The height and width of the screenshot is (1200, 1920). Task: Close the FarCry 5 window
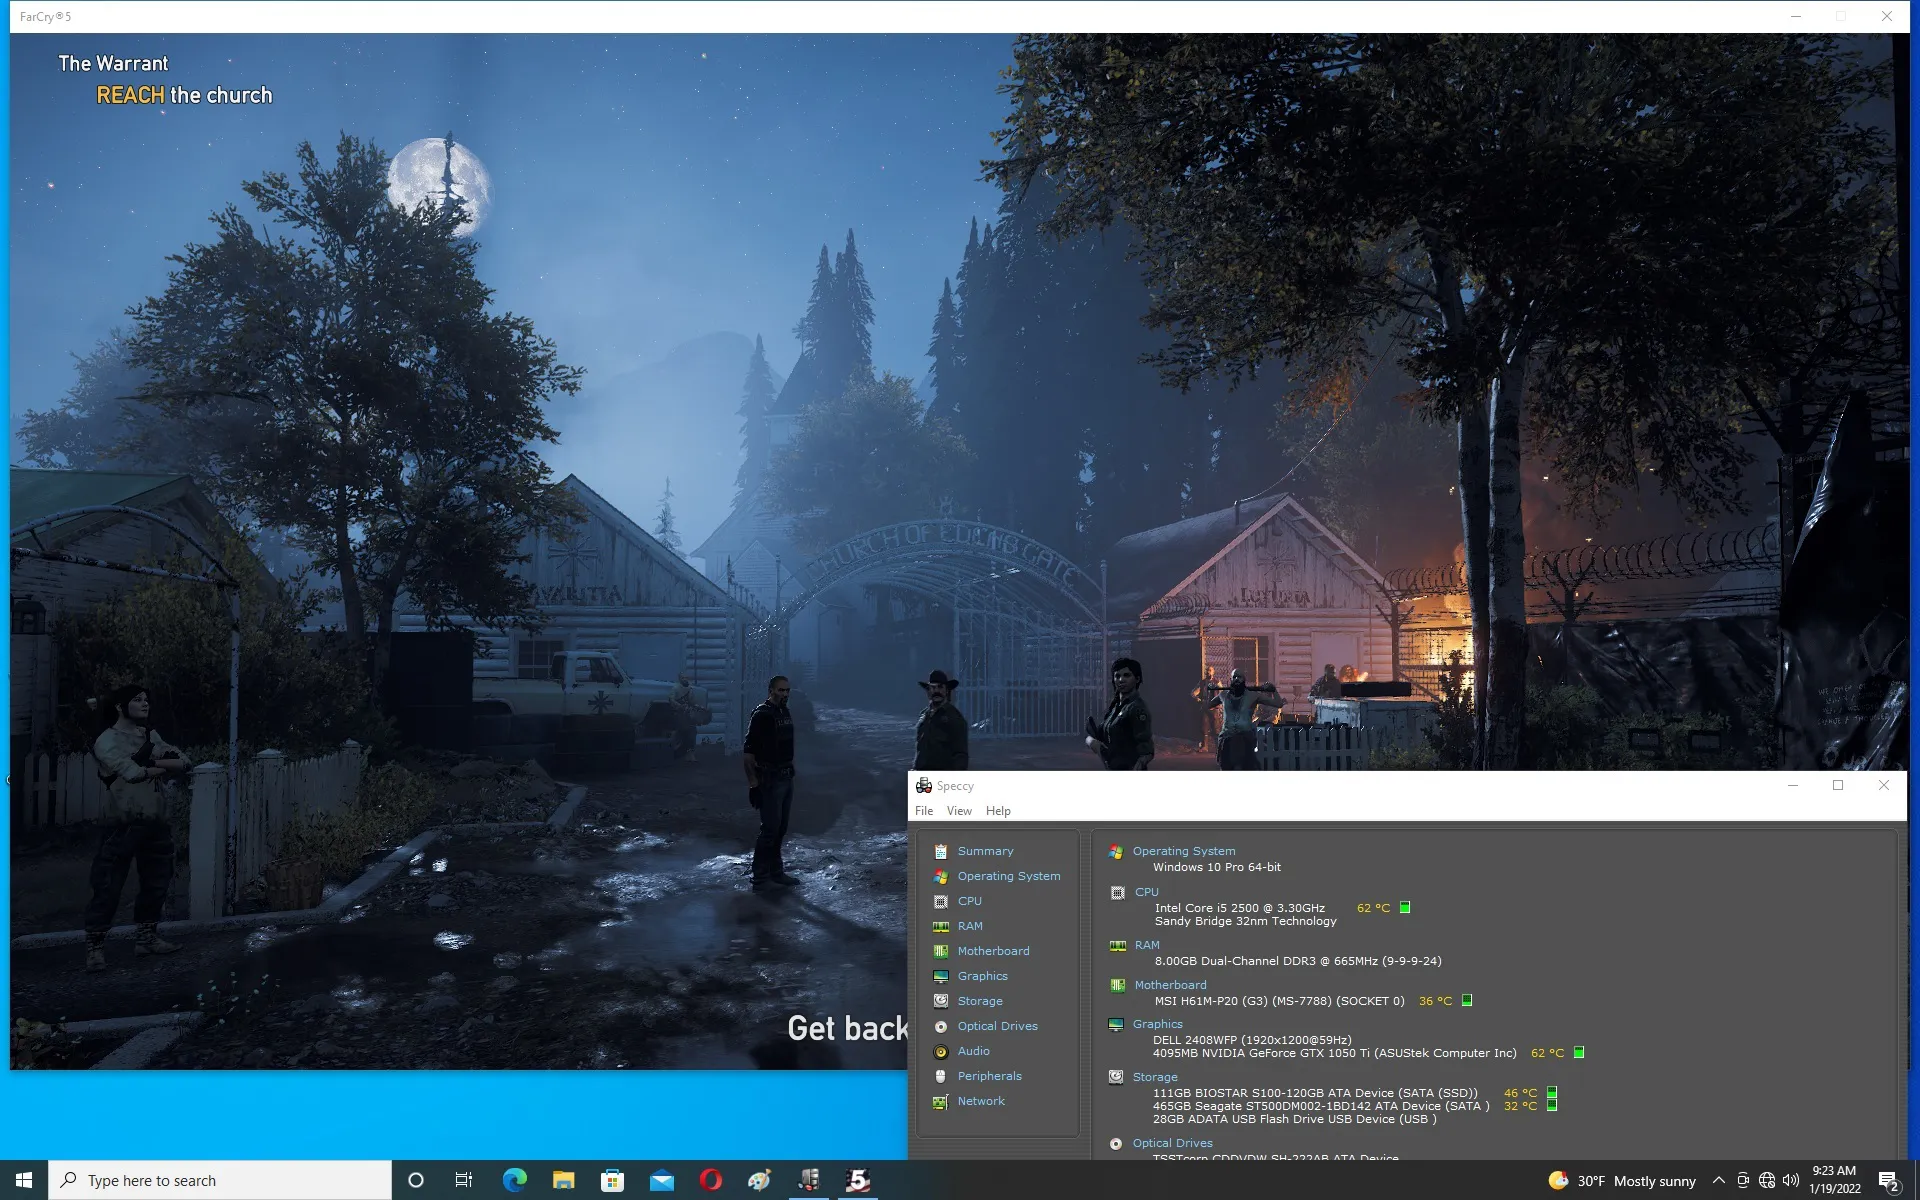pos(1887,16)
